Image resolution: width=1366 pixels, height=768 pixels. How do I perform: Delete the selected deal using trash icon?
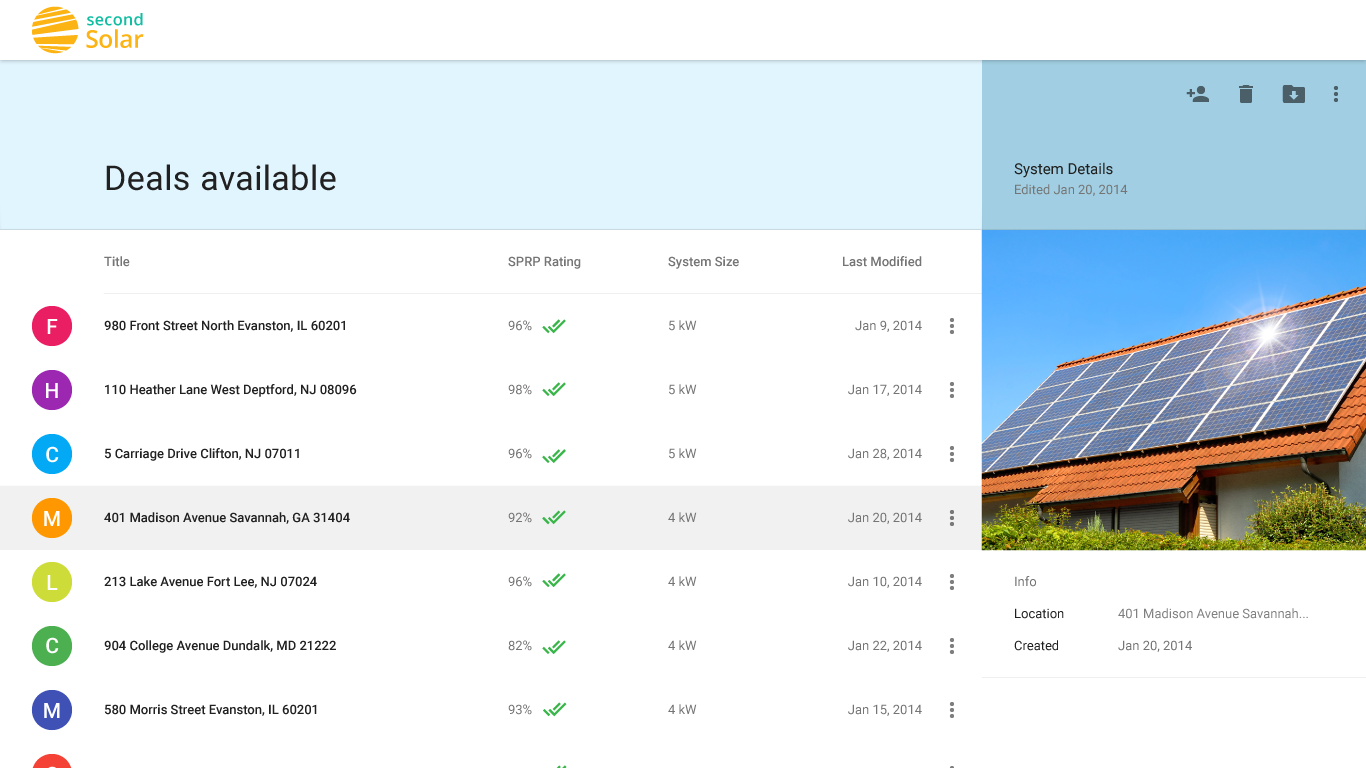pos(1245,93)
